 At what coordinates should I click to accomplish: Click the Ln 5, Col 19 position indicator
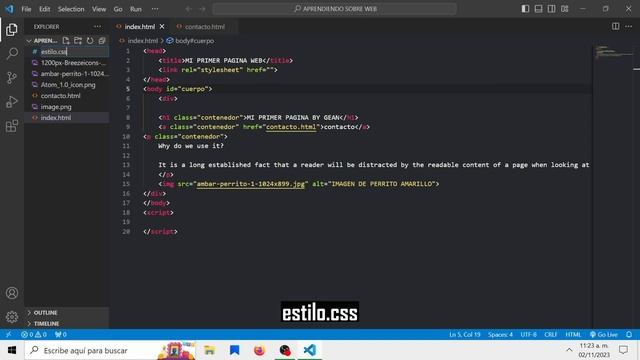coord(464,334)
